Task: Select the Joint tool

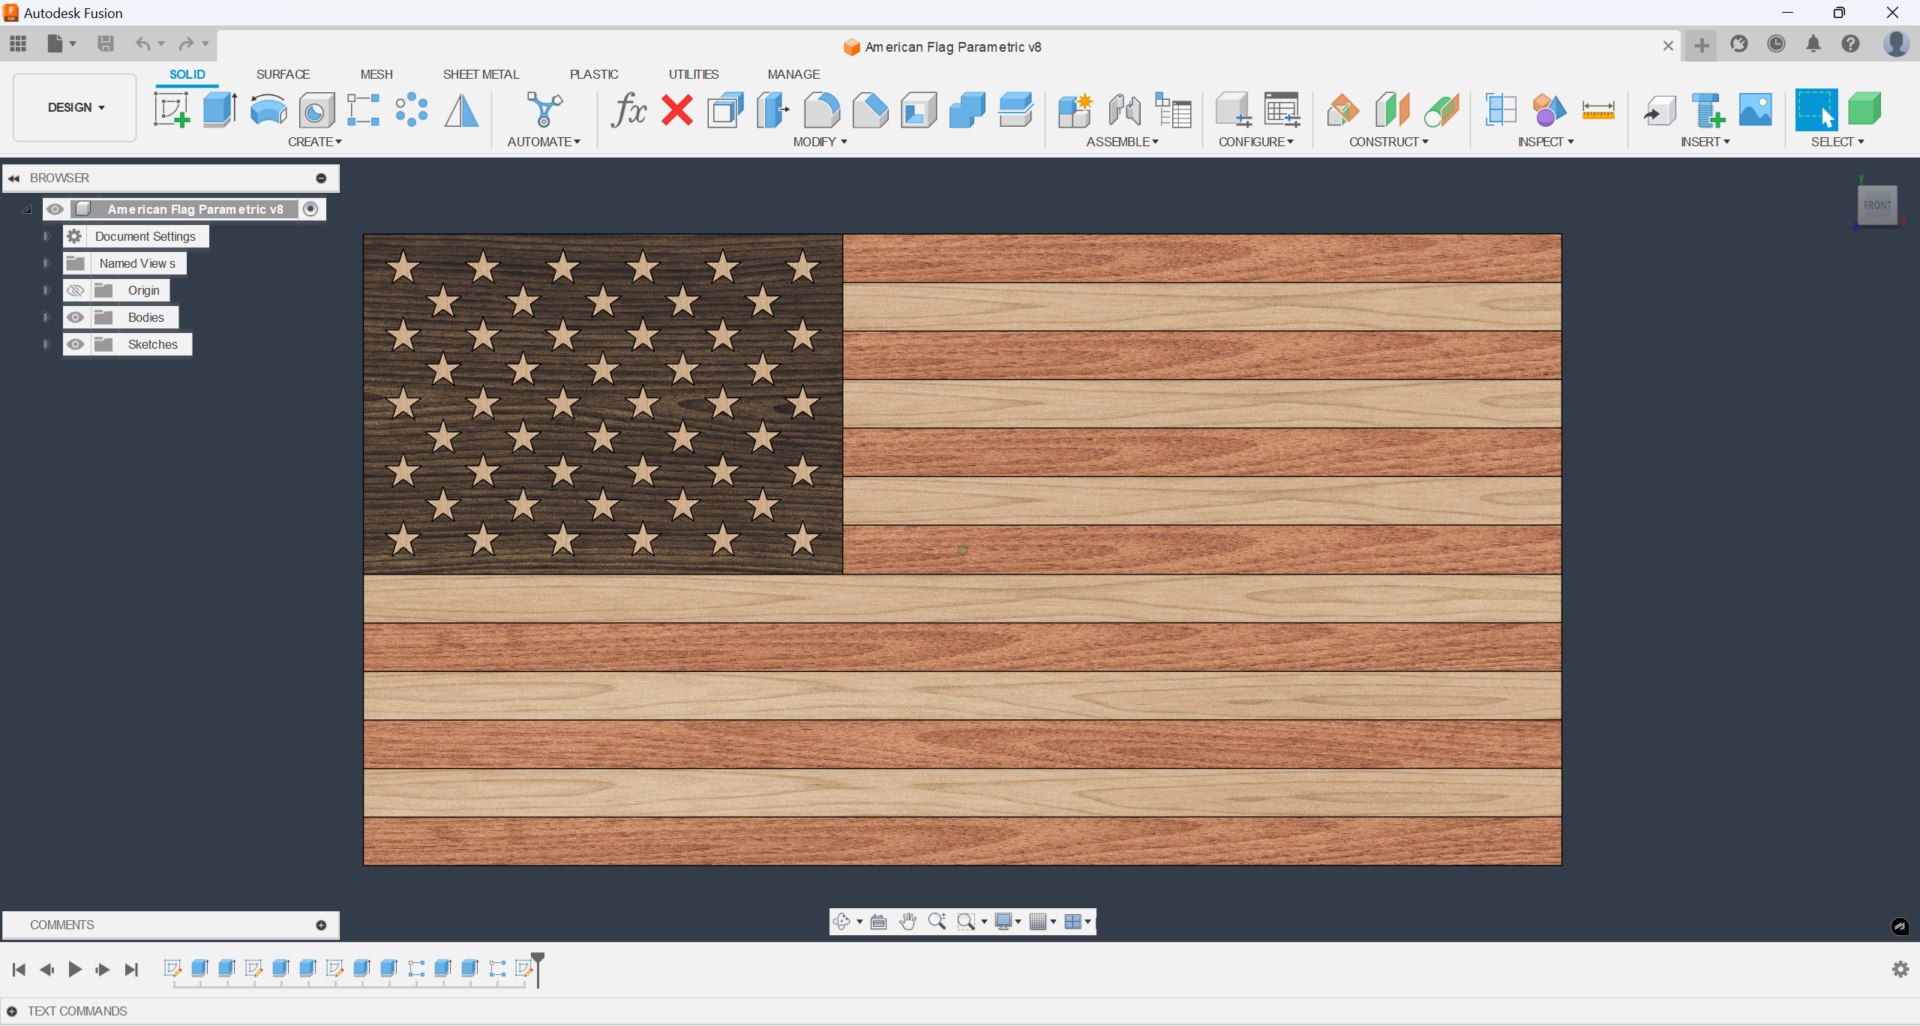Action: [x=1124, y=109]
